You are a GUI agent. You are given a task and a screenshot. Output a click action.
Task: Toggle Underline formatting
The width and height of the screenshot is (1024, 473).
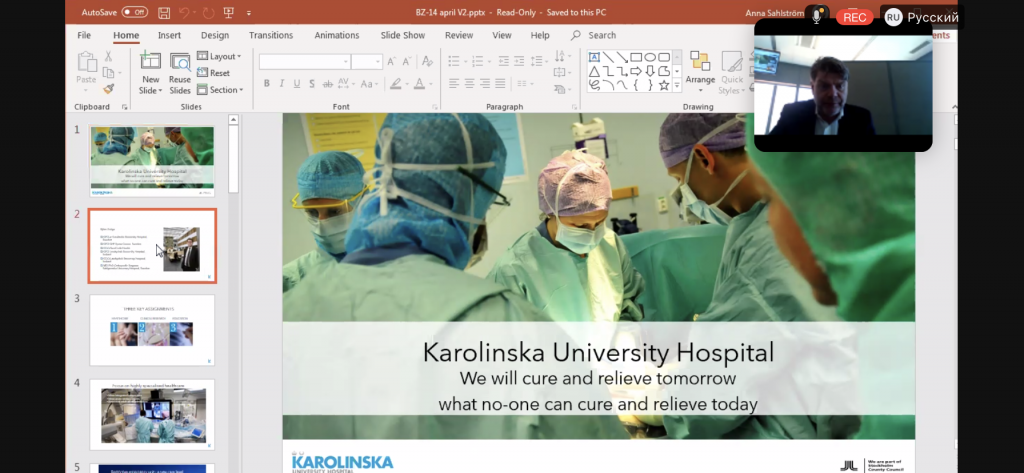pyautogui.click(x=296, y=84)
